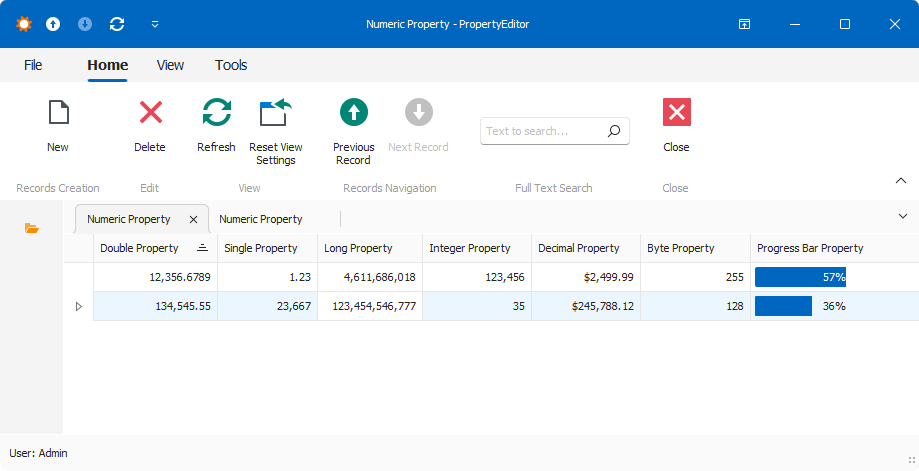Click the Integer Property column header

[x=477, y=248]
